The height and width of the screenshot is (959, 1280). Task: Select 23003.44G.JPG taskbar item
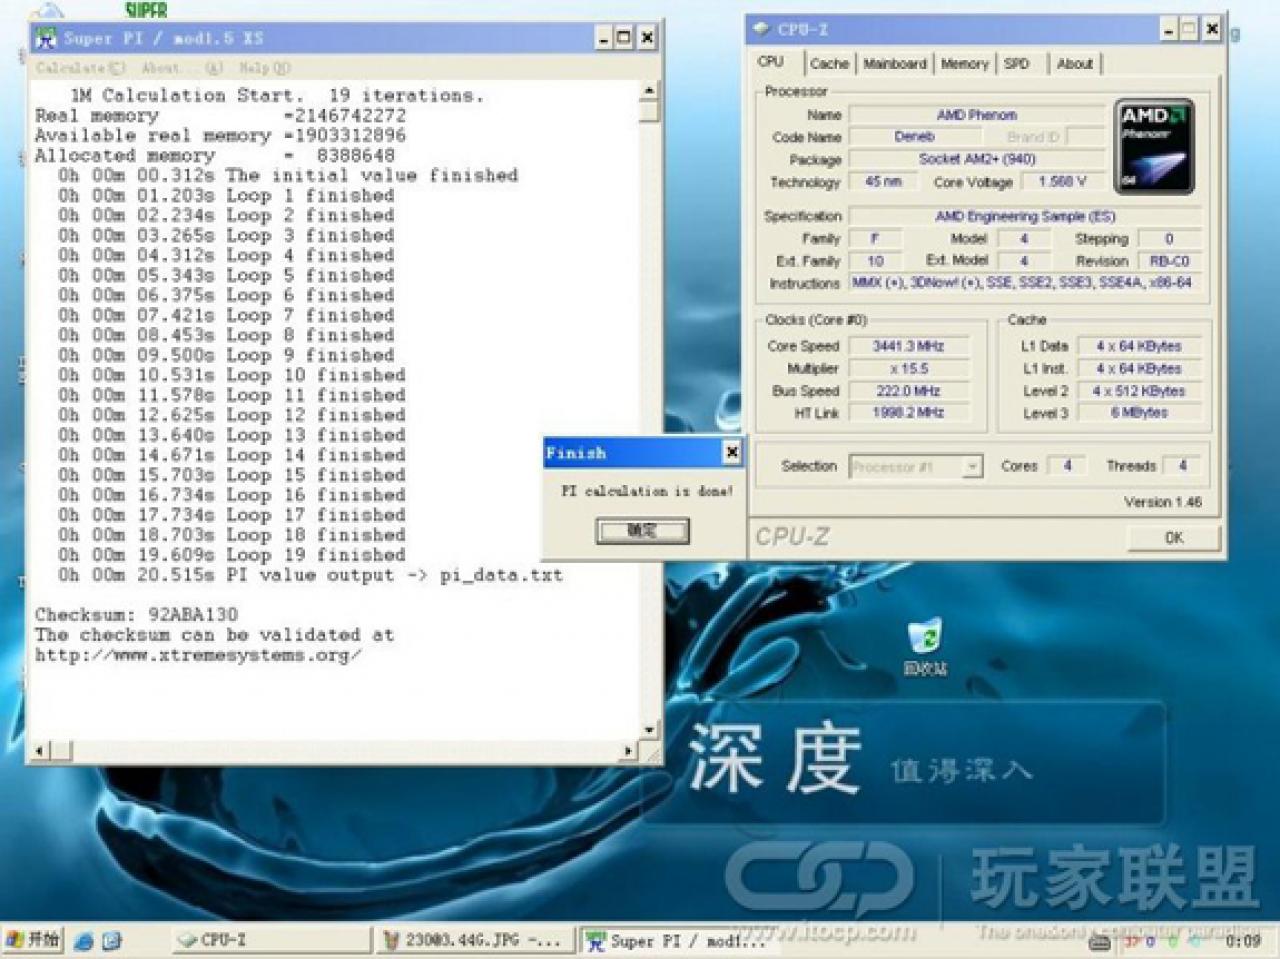(476, 940)
